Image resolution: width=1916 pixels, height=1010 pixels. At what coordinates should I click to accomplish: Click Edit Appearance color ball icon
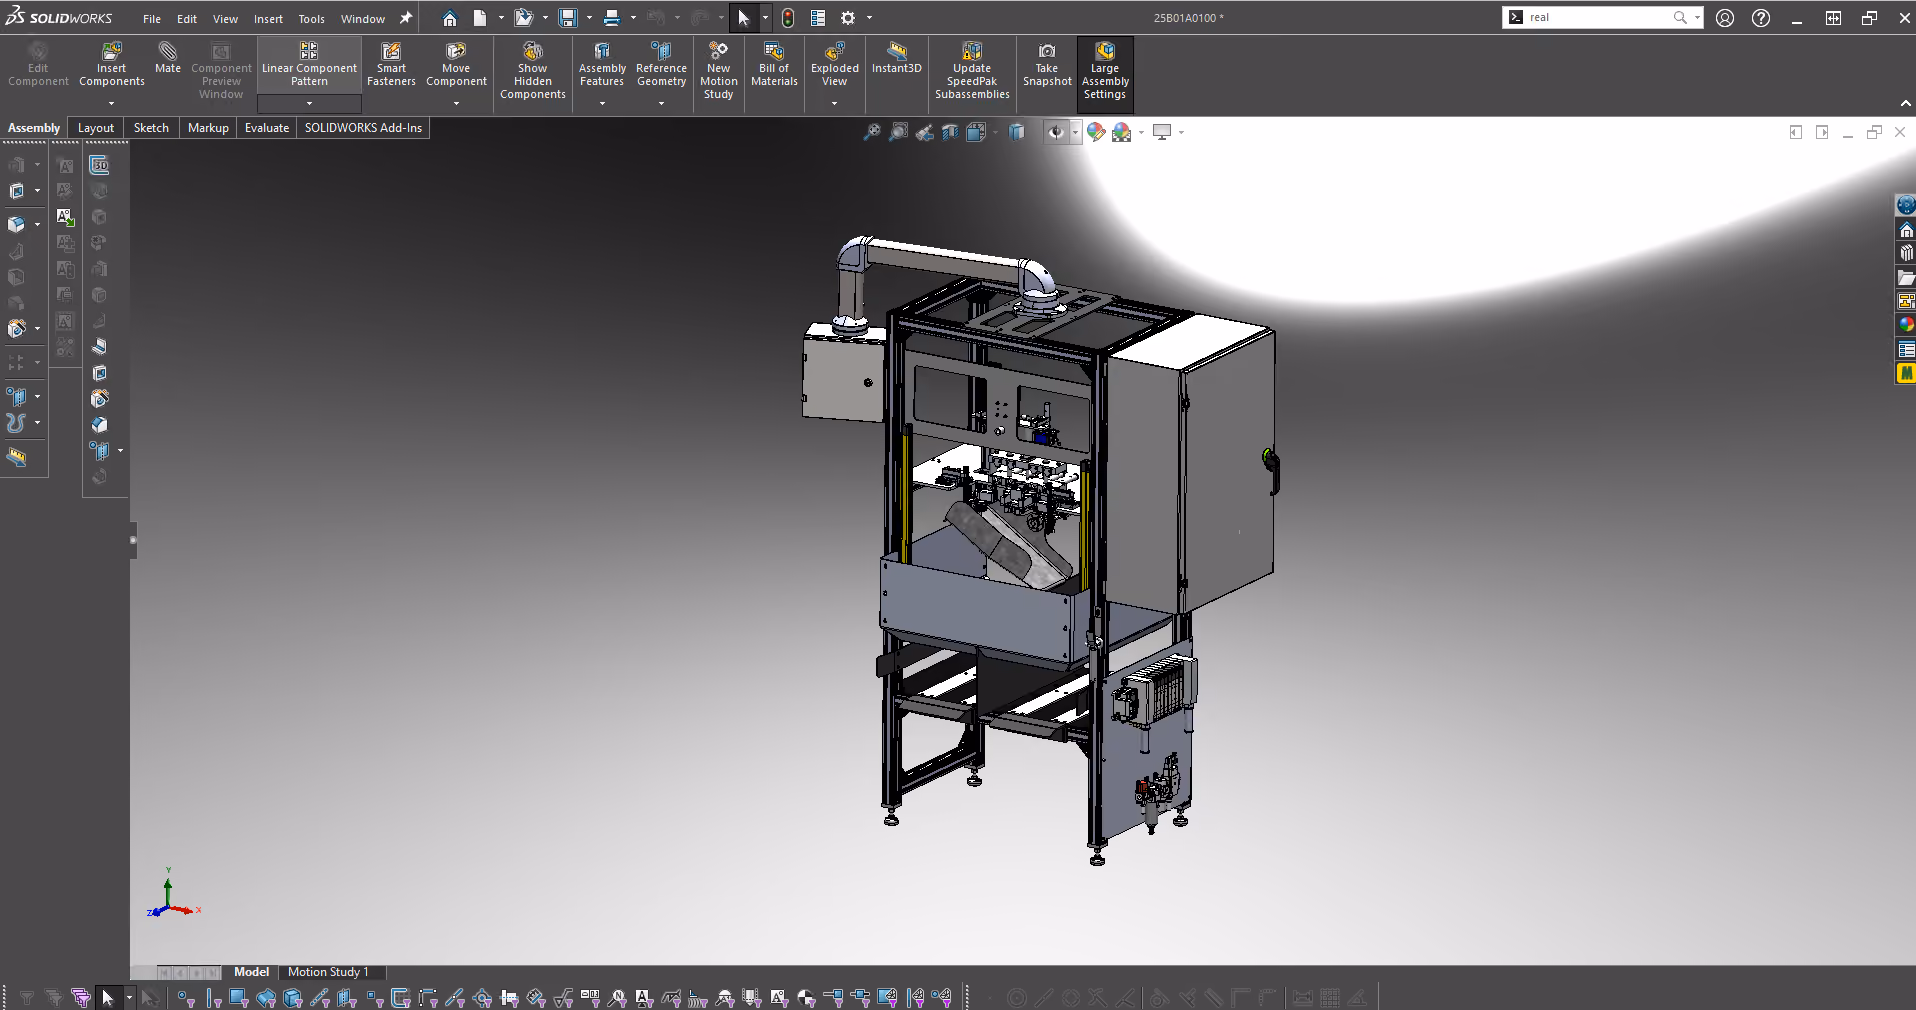coord(1096,132)
